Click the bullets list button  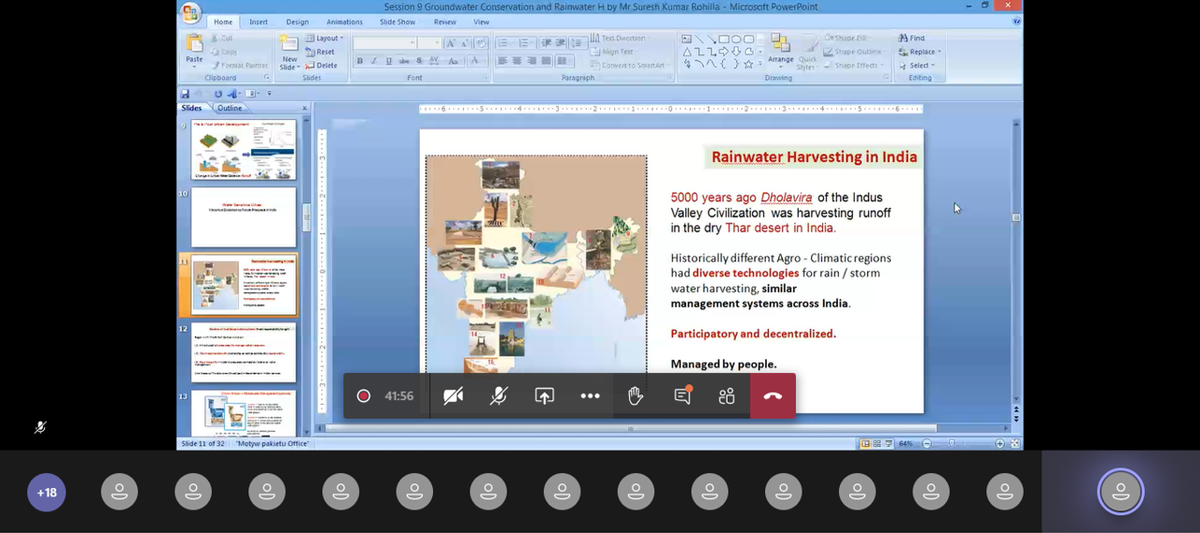(x=507, y=43)
